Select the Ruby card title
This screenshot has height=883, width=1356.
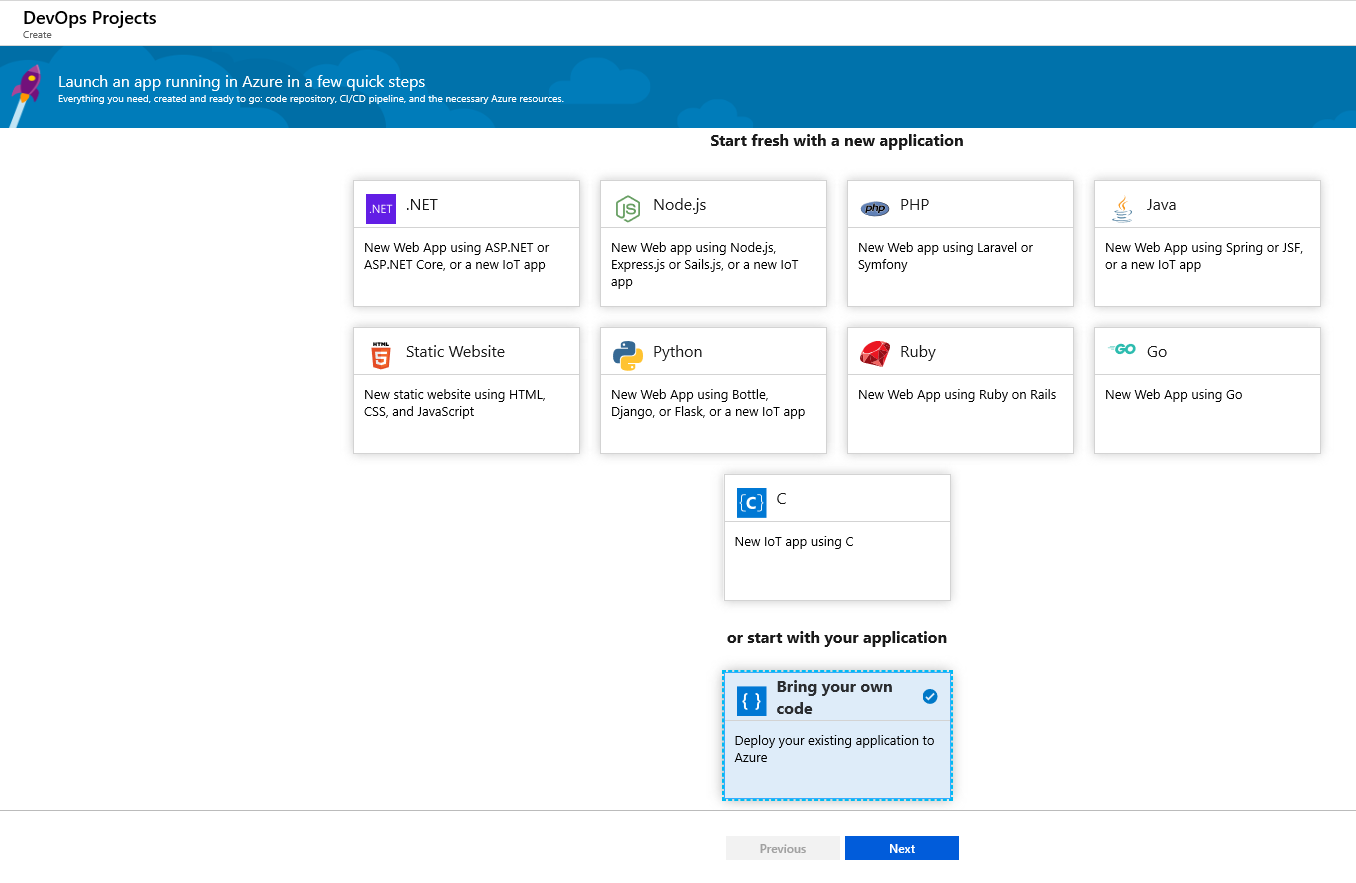(x=918, y=352)
